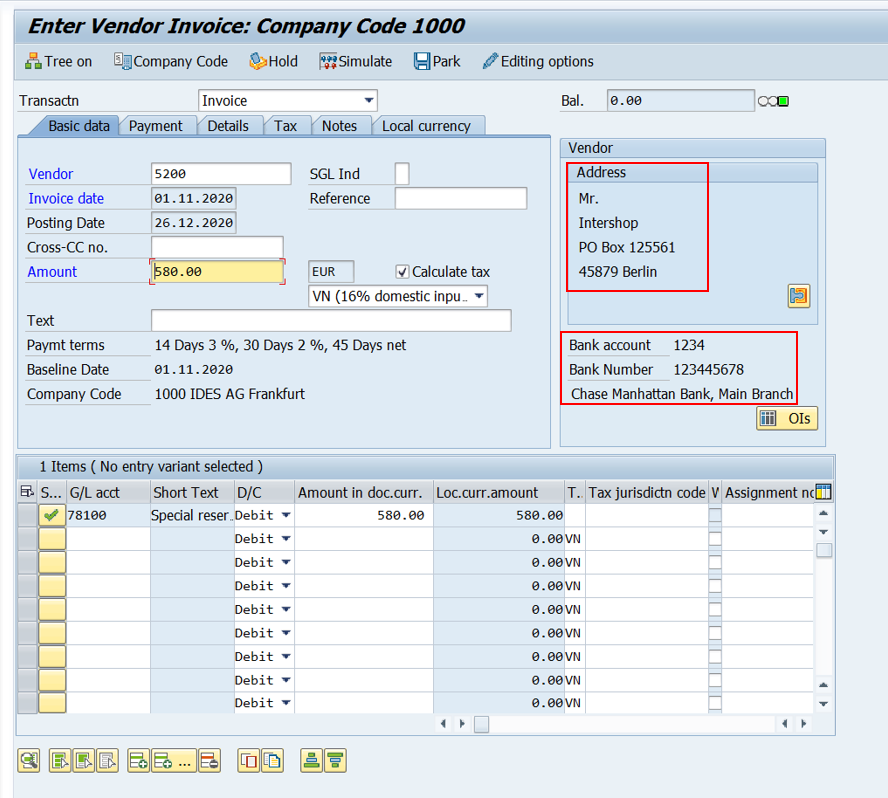Viewport: 888px width, 798px height.
Task: Click the Tax jurisdictn code column header
Action: pos(647,492)
